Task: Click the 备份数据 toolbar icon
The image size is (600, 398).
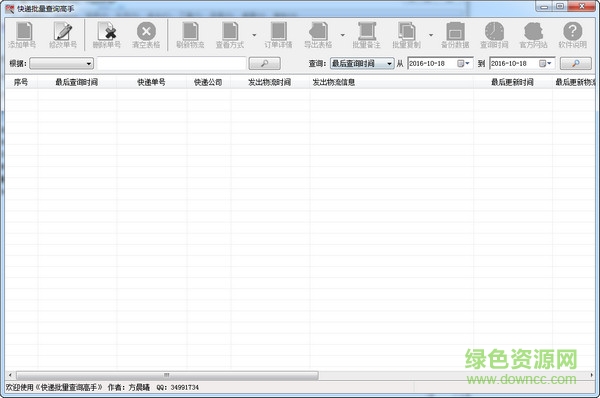Action: tap(455, 35)
